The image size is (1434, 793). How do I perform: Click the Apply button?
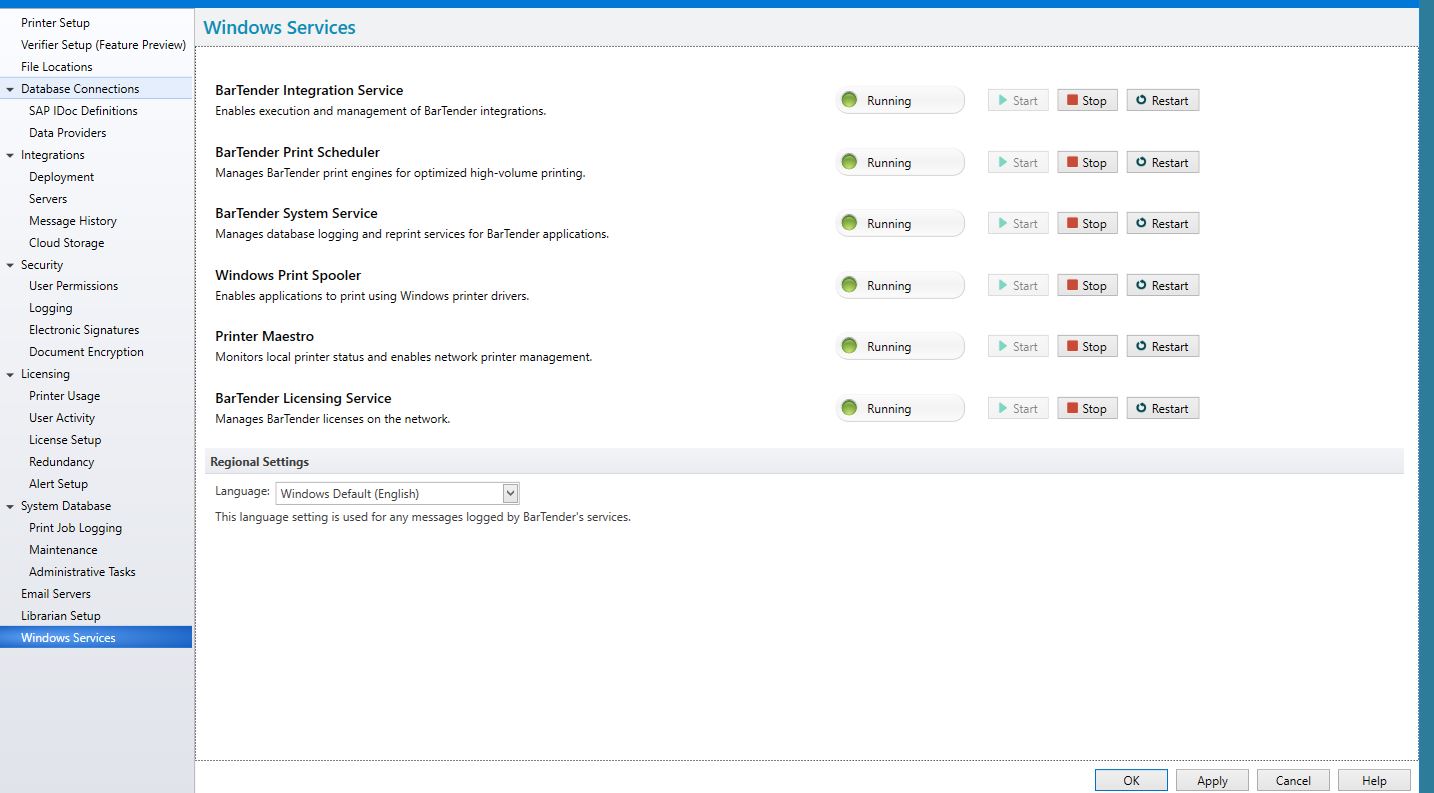coord(1212,781)
